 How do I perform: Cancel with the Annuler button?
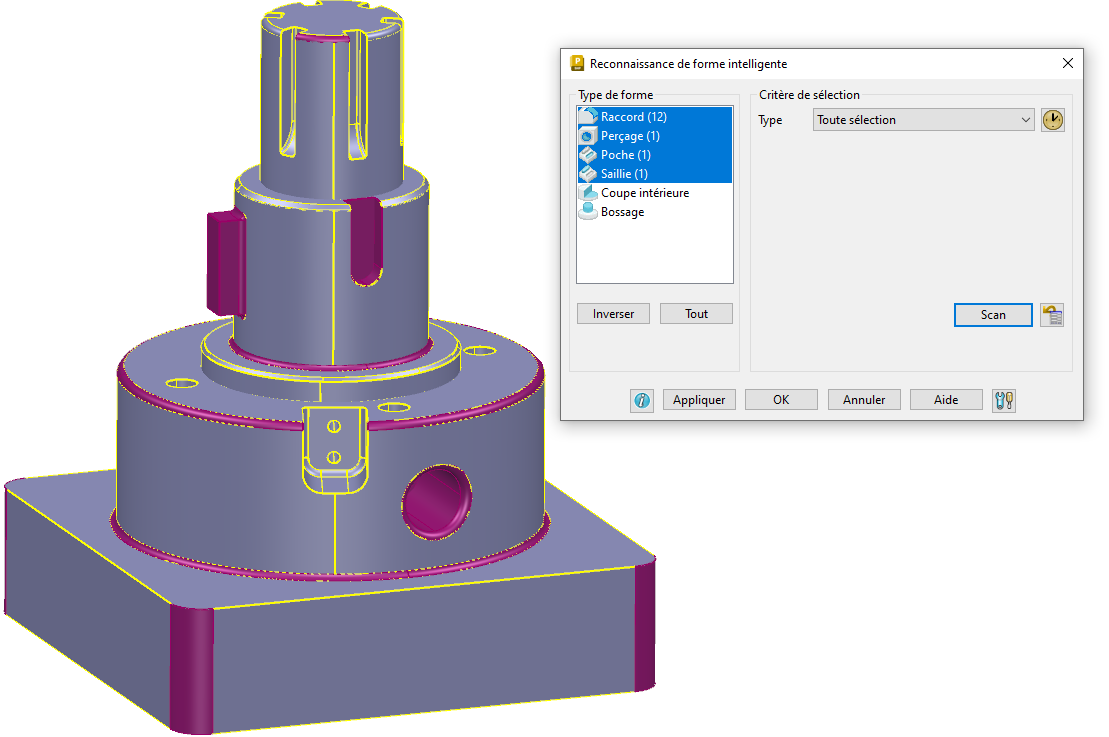click(864, 400)
